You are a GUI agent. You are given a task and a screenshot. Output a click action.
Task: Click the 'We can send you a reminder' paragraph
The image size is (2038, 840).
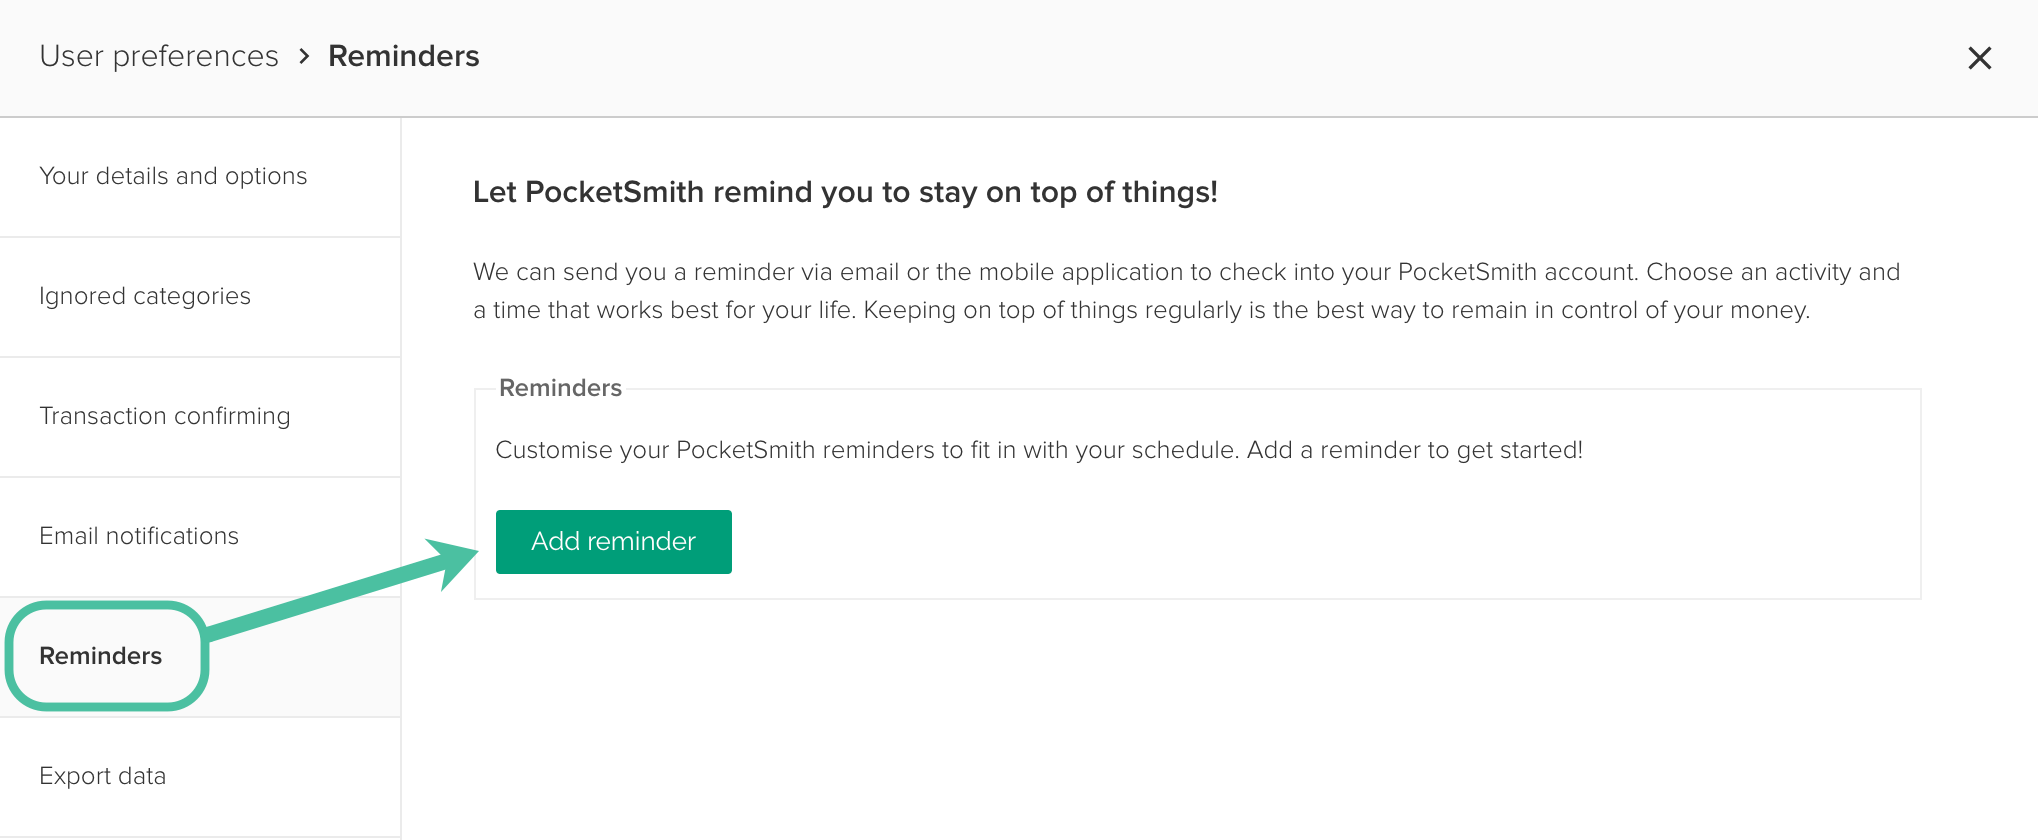(x=1186, y=291)
